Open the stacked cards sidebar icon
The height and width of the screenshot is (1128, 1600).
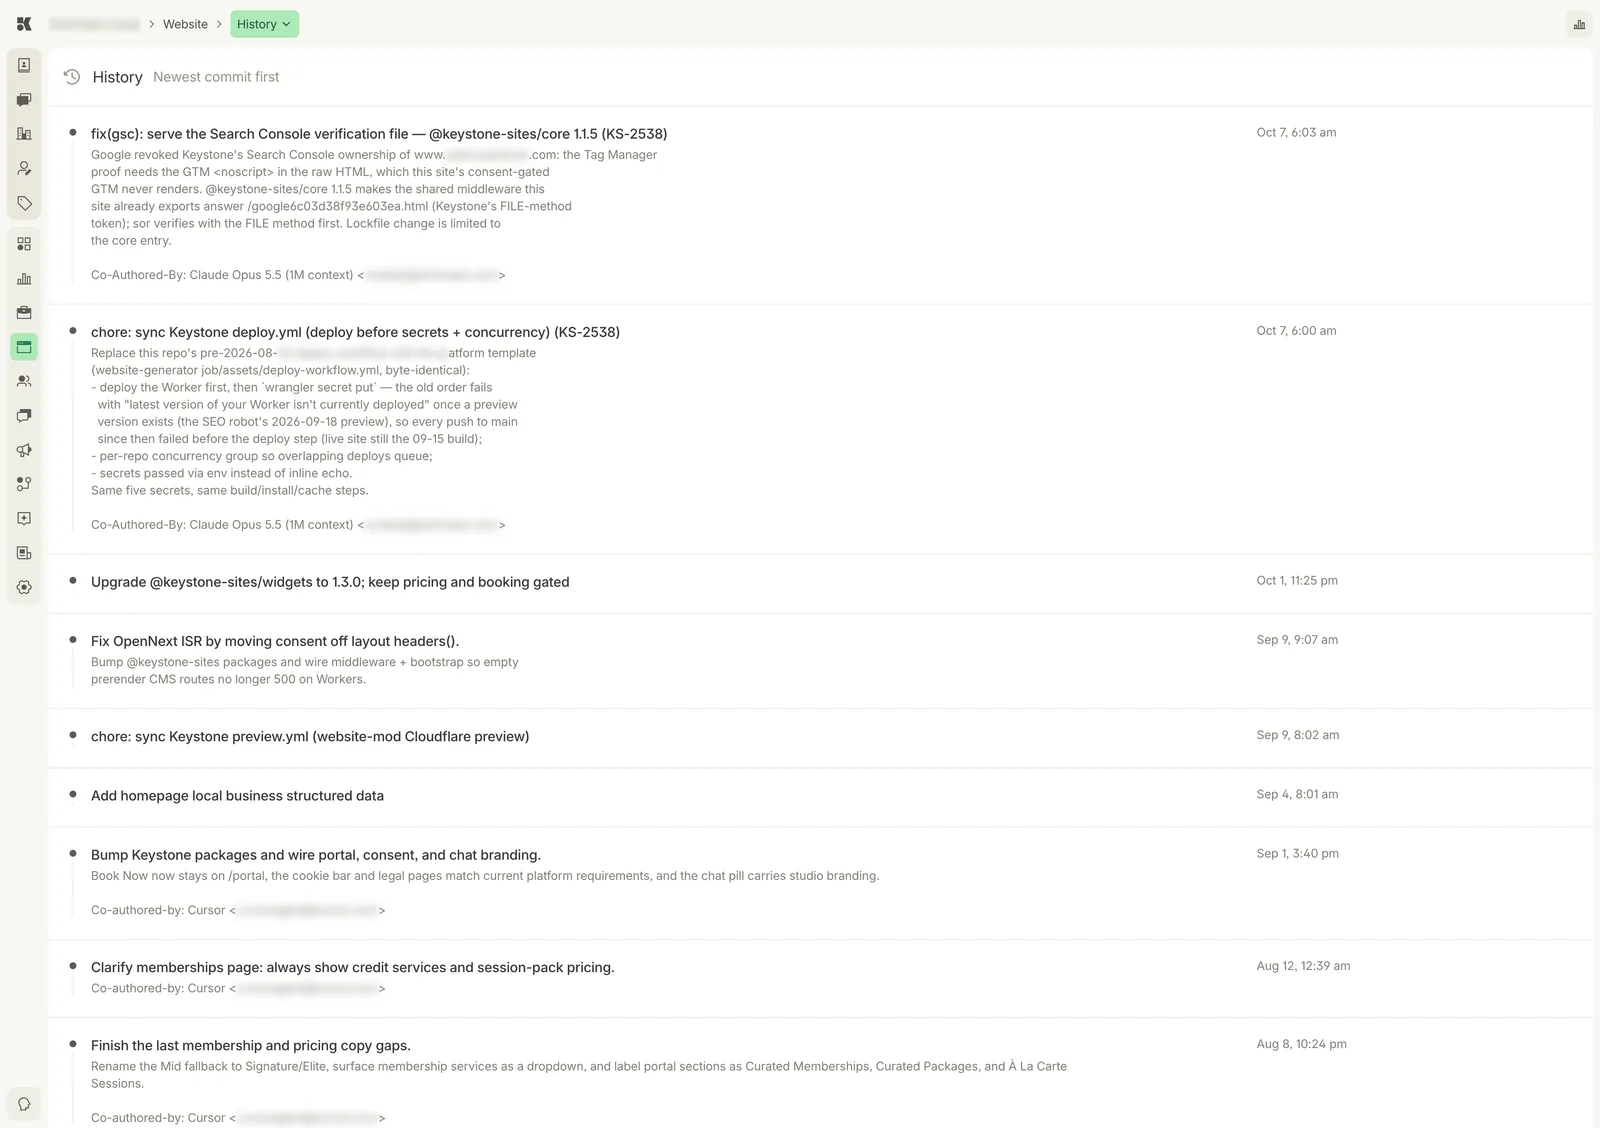(x=24, y=415)
